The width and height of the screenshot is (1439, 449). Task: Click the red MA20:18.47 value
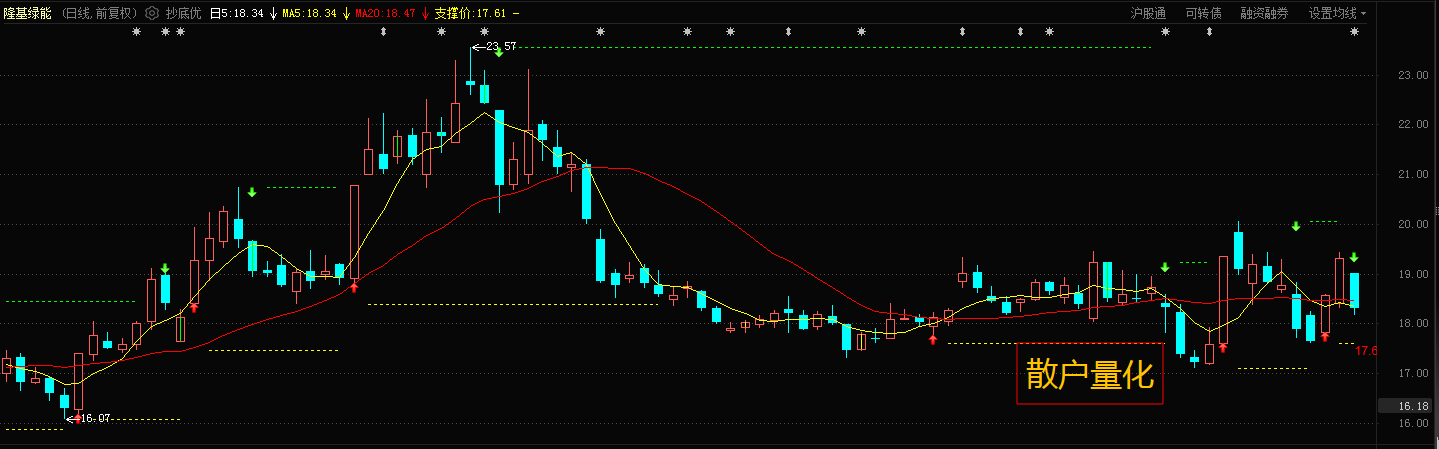[387, 13]
